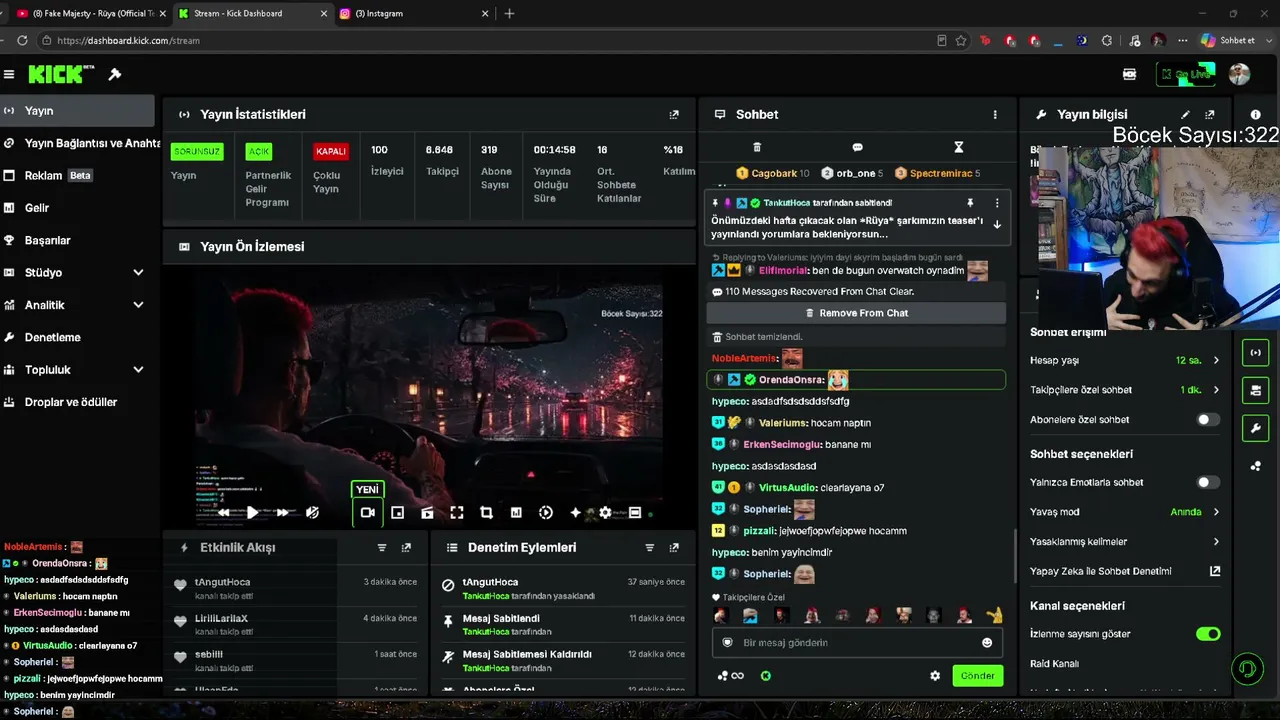Viewport: 1280px width, 720px height.
Task: Click the camera icon under YENİ label
Action: (368, 512)
